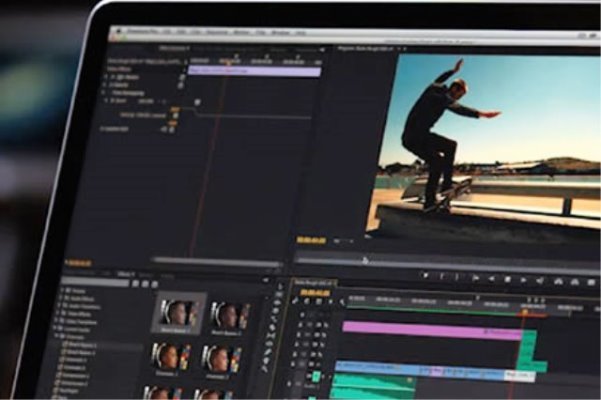Select the Rolling Edit tool
This screenshot has height=400, width=601.
[275, 311]
